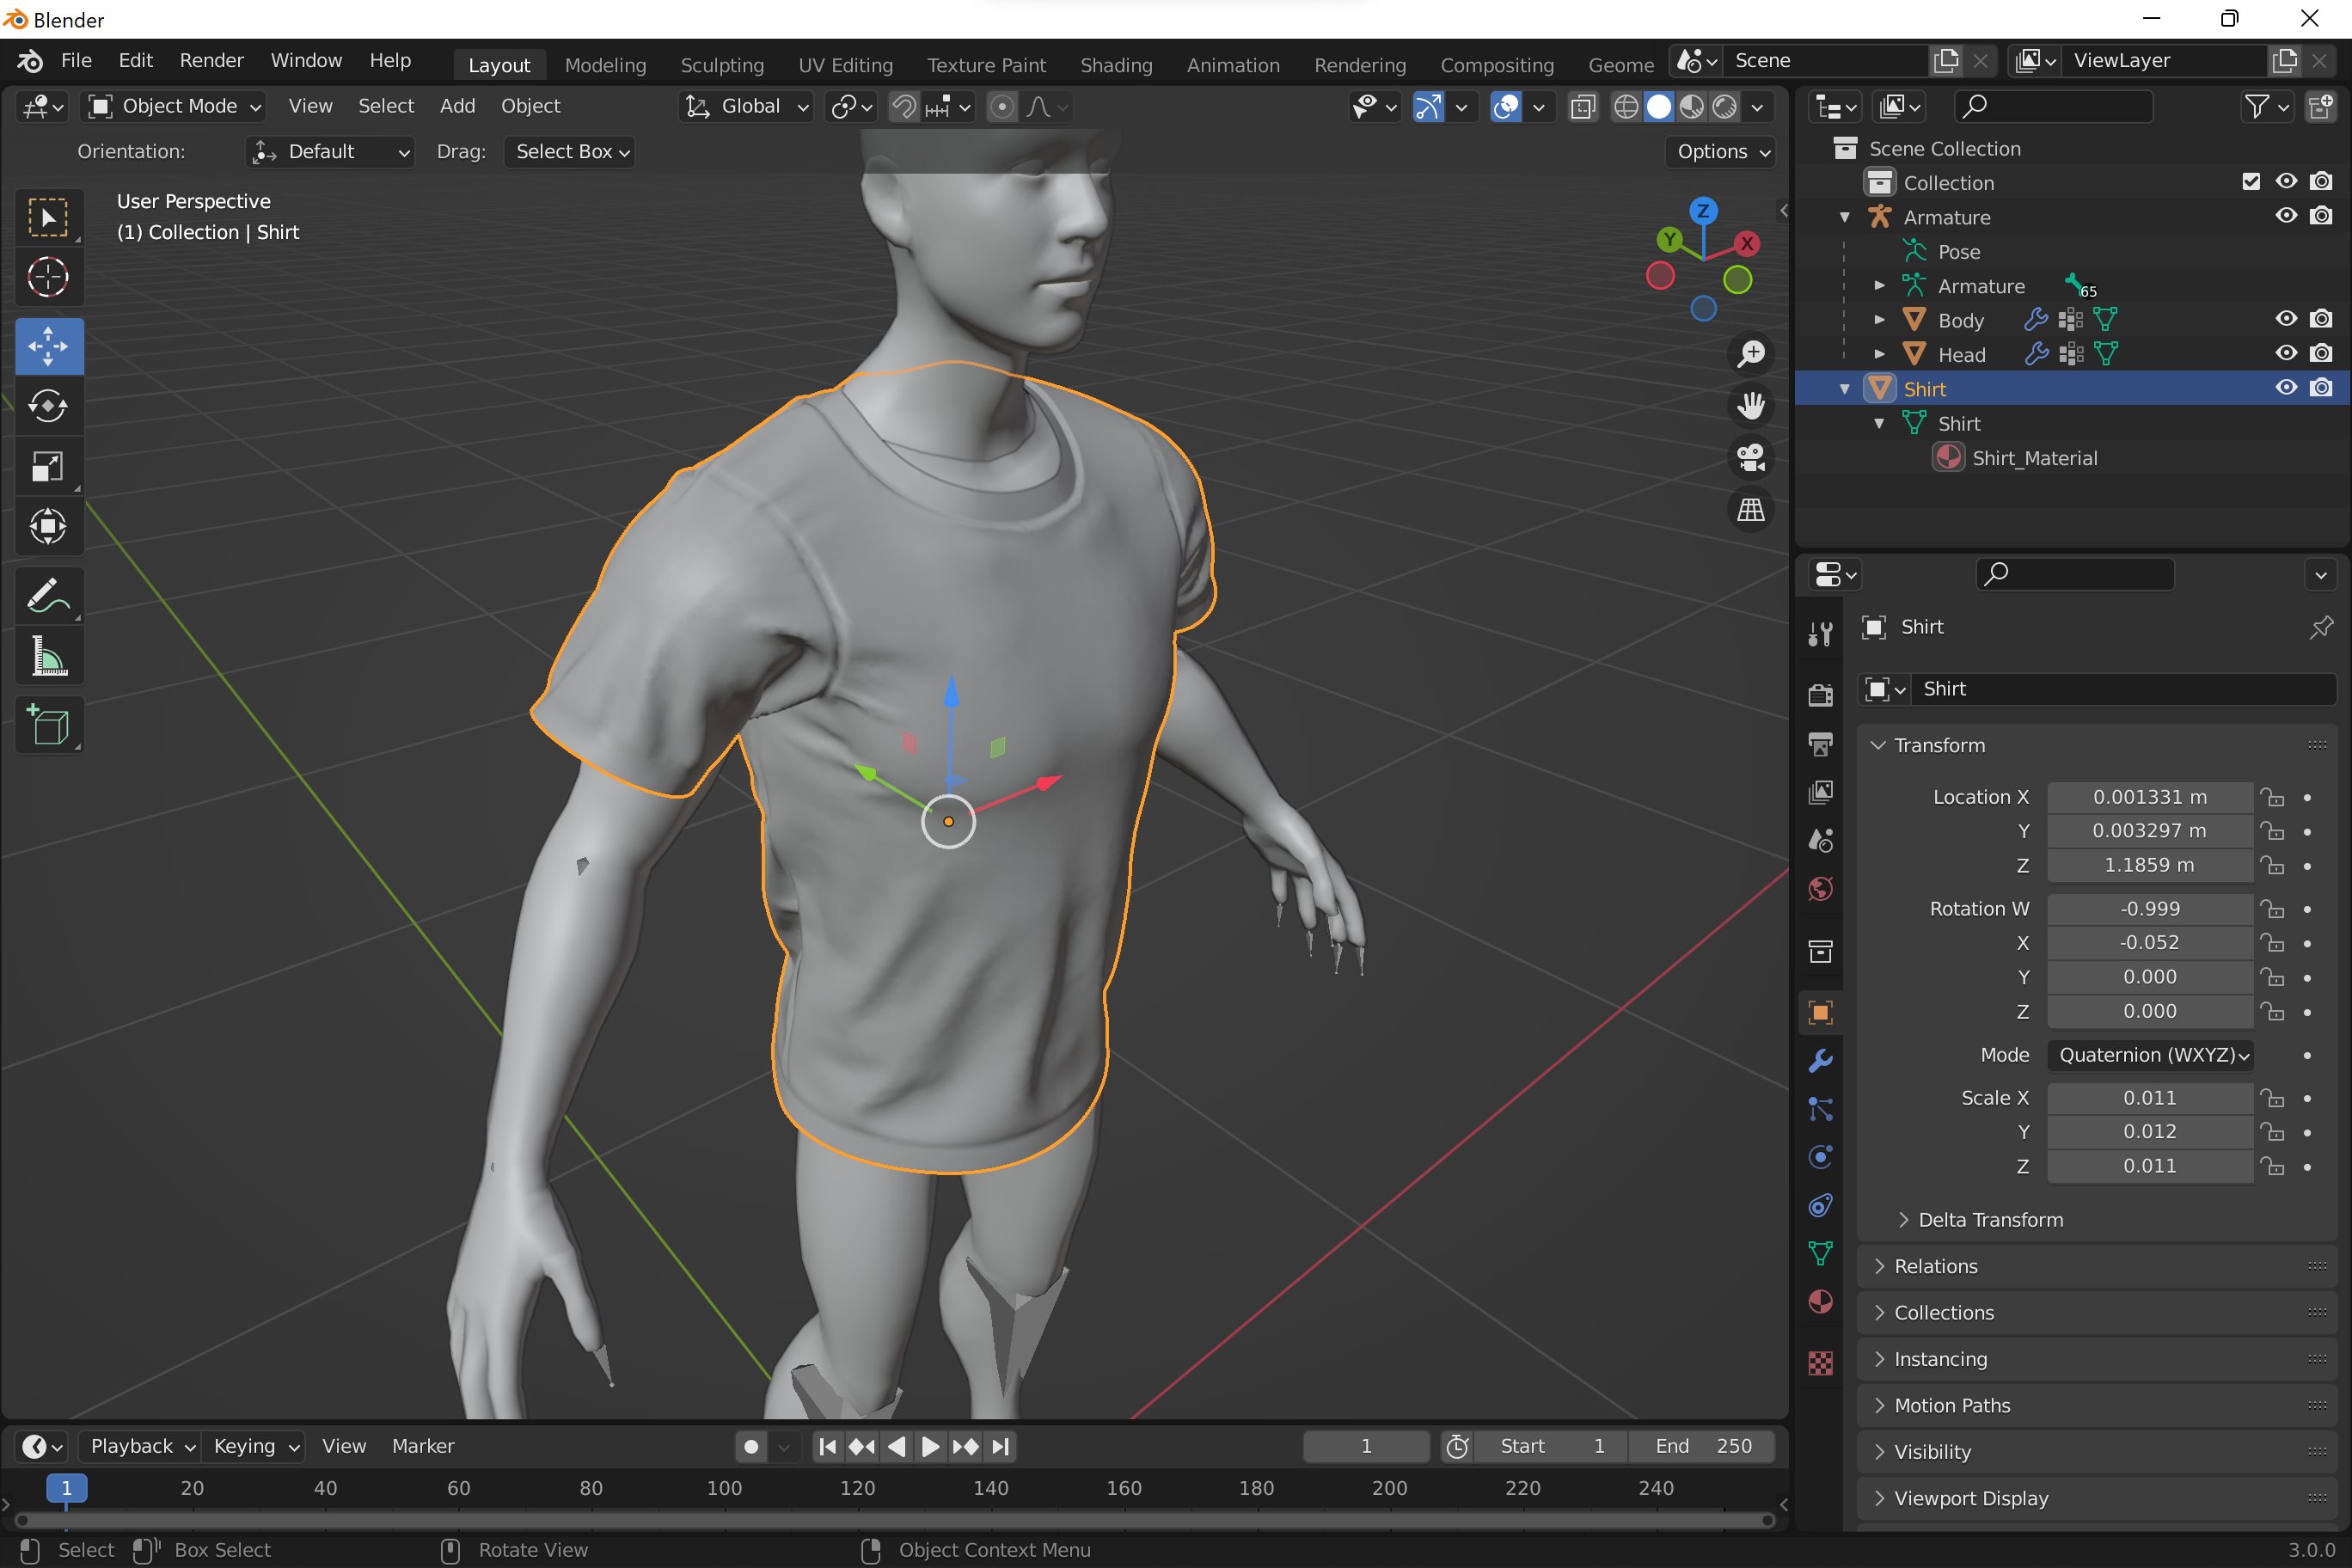The width and height of the screenshot is (2352, 1568).
Task: Open the File menu
Action: pos(76,61)
